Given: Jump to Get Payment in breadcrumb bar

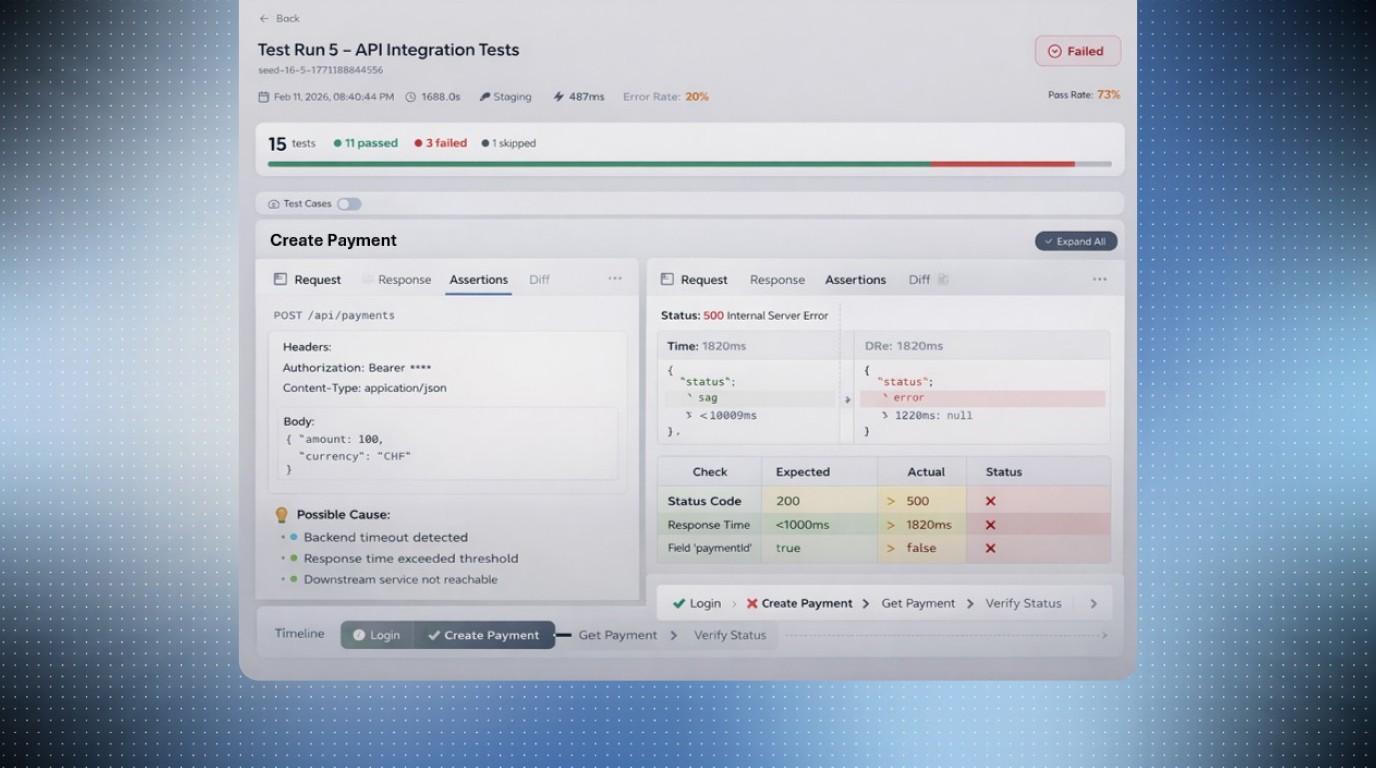Looking at the screenshot, I should click(918, 603).
